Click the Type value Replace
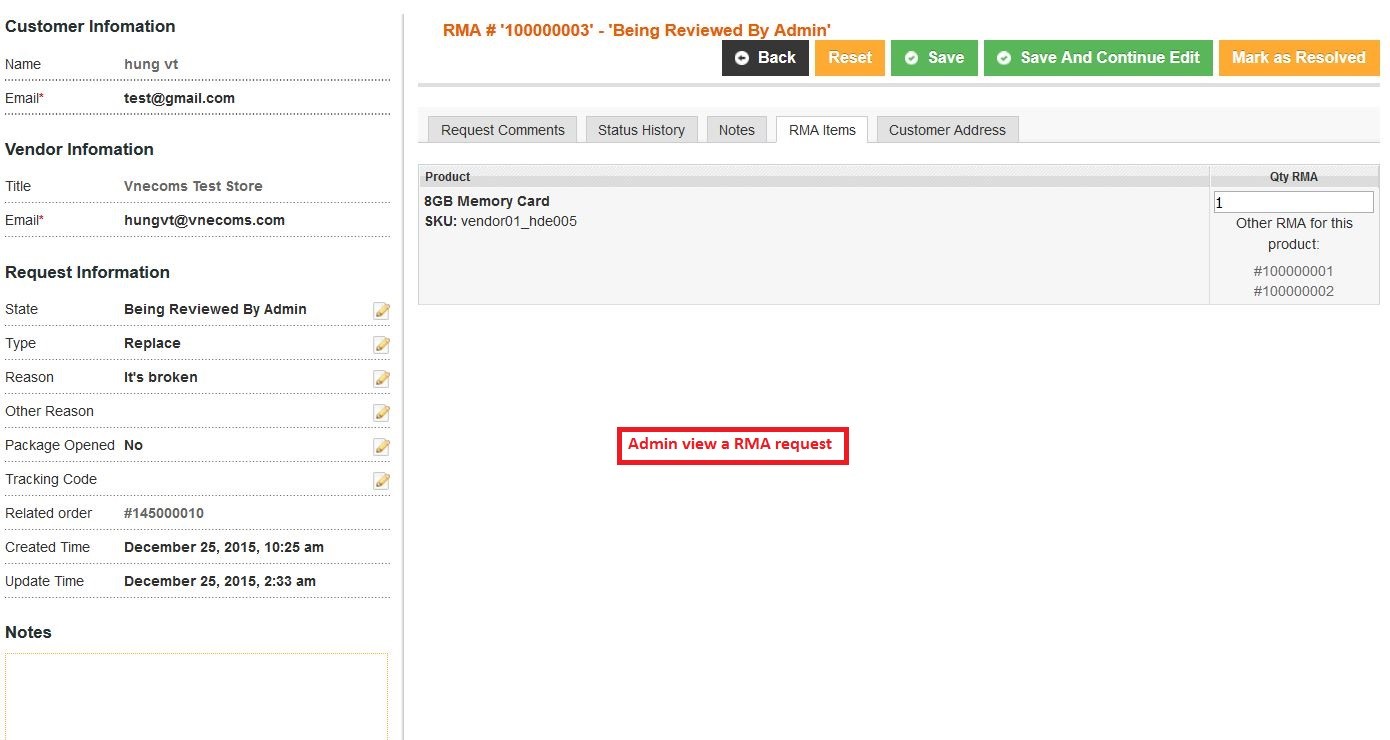The width and height of the screenshot is (1390, 740). pos(152,343)
